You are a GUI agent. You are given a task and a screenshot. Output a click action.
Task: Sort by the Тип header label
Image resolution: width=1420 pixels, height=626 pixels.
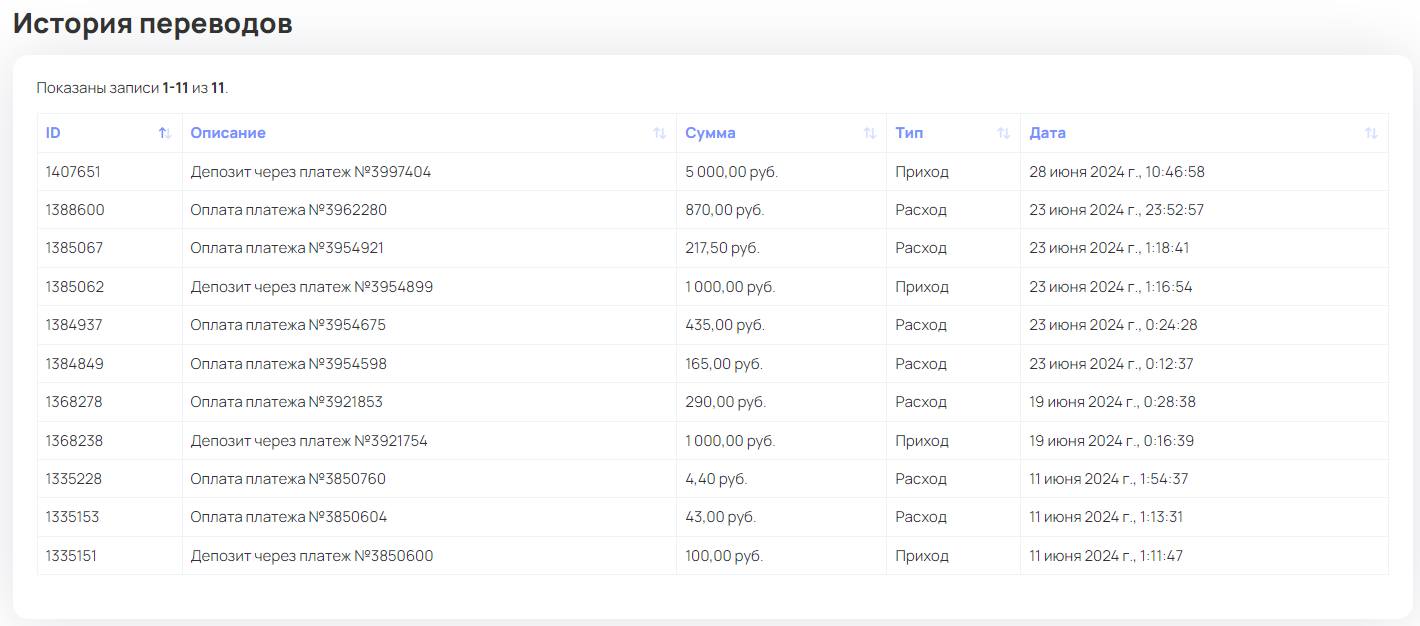(909, 133)
